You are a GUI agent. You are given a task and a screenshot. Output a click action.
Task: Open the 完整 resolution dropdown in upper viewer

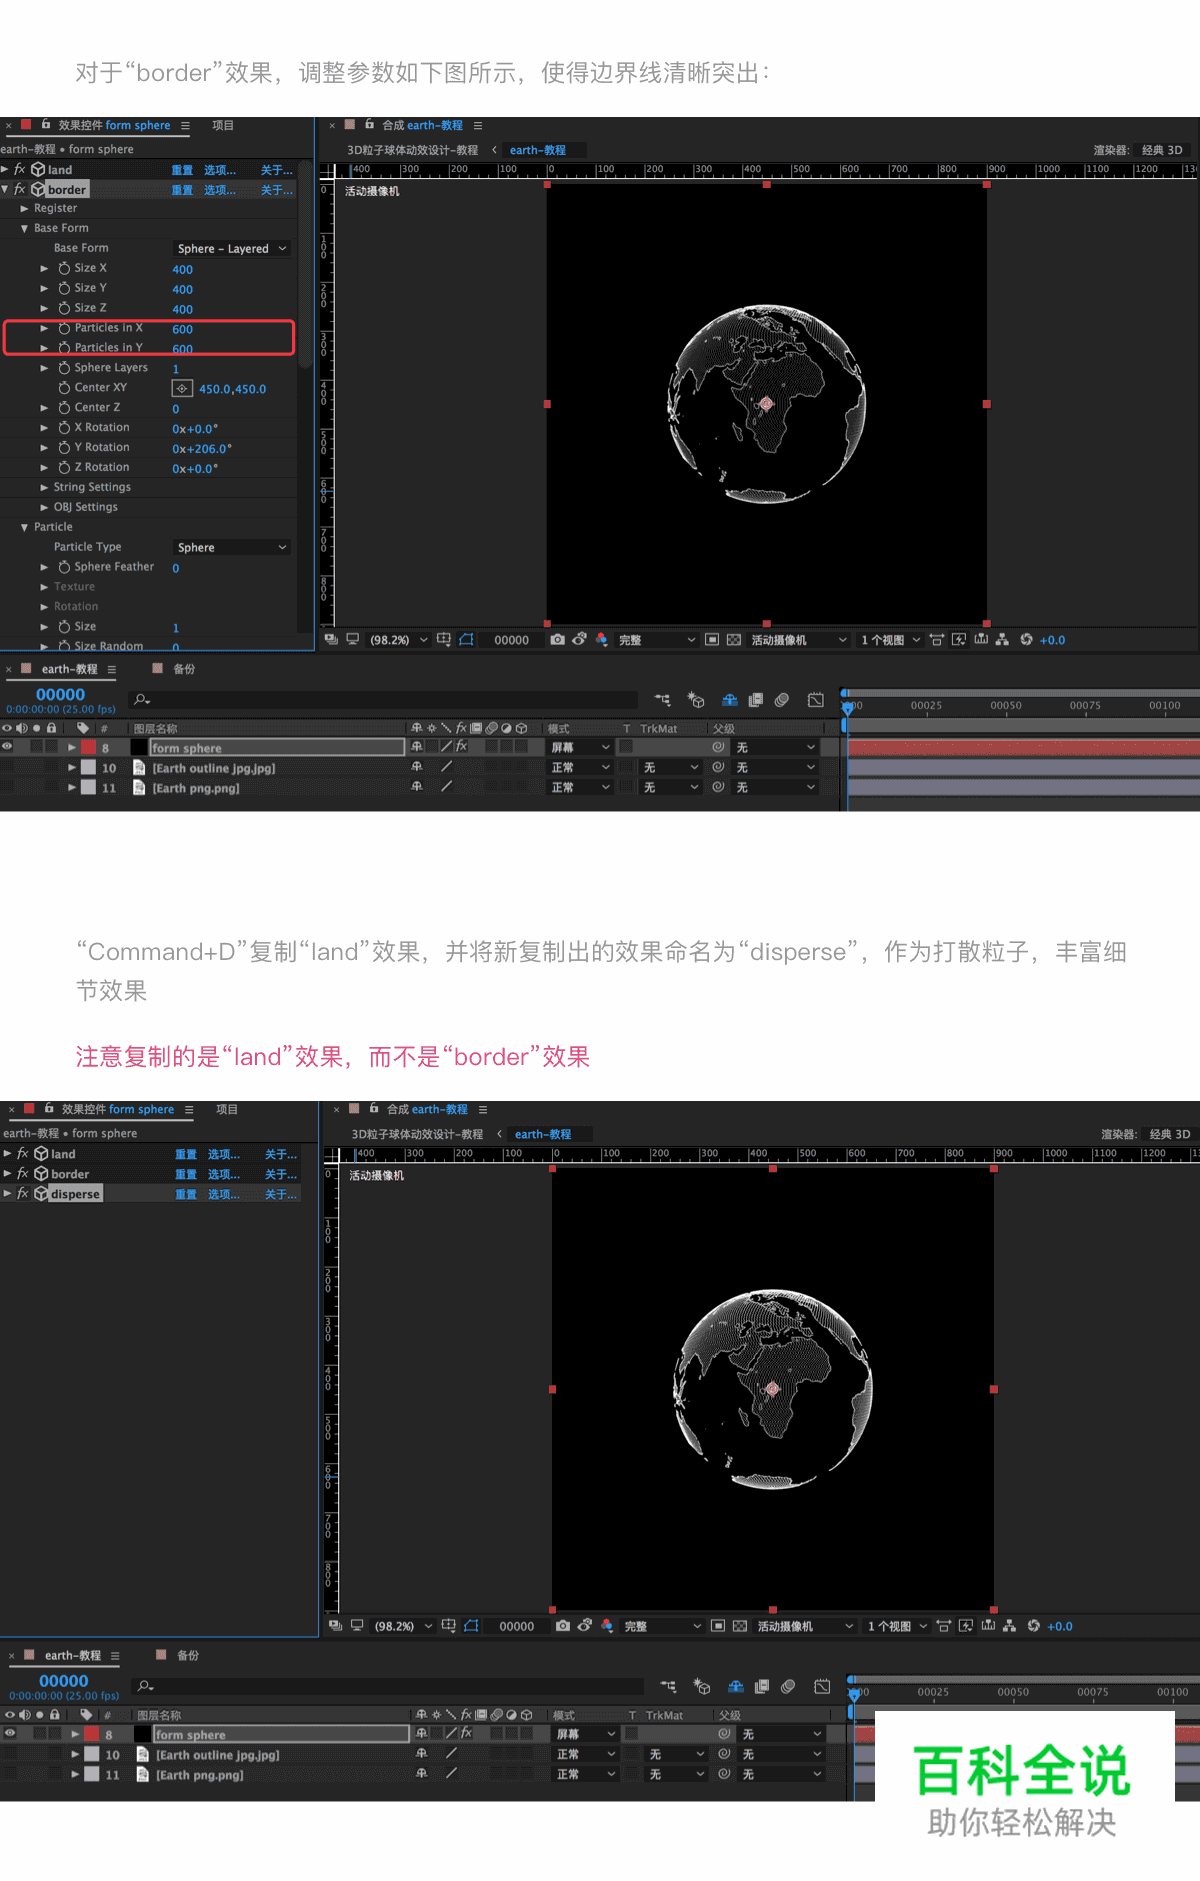click(x=656, y=640)
